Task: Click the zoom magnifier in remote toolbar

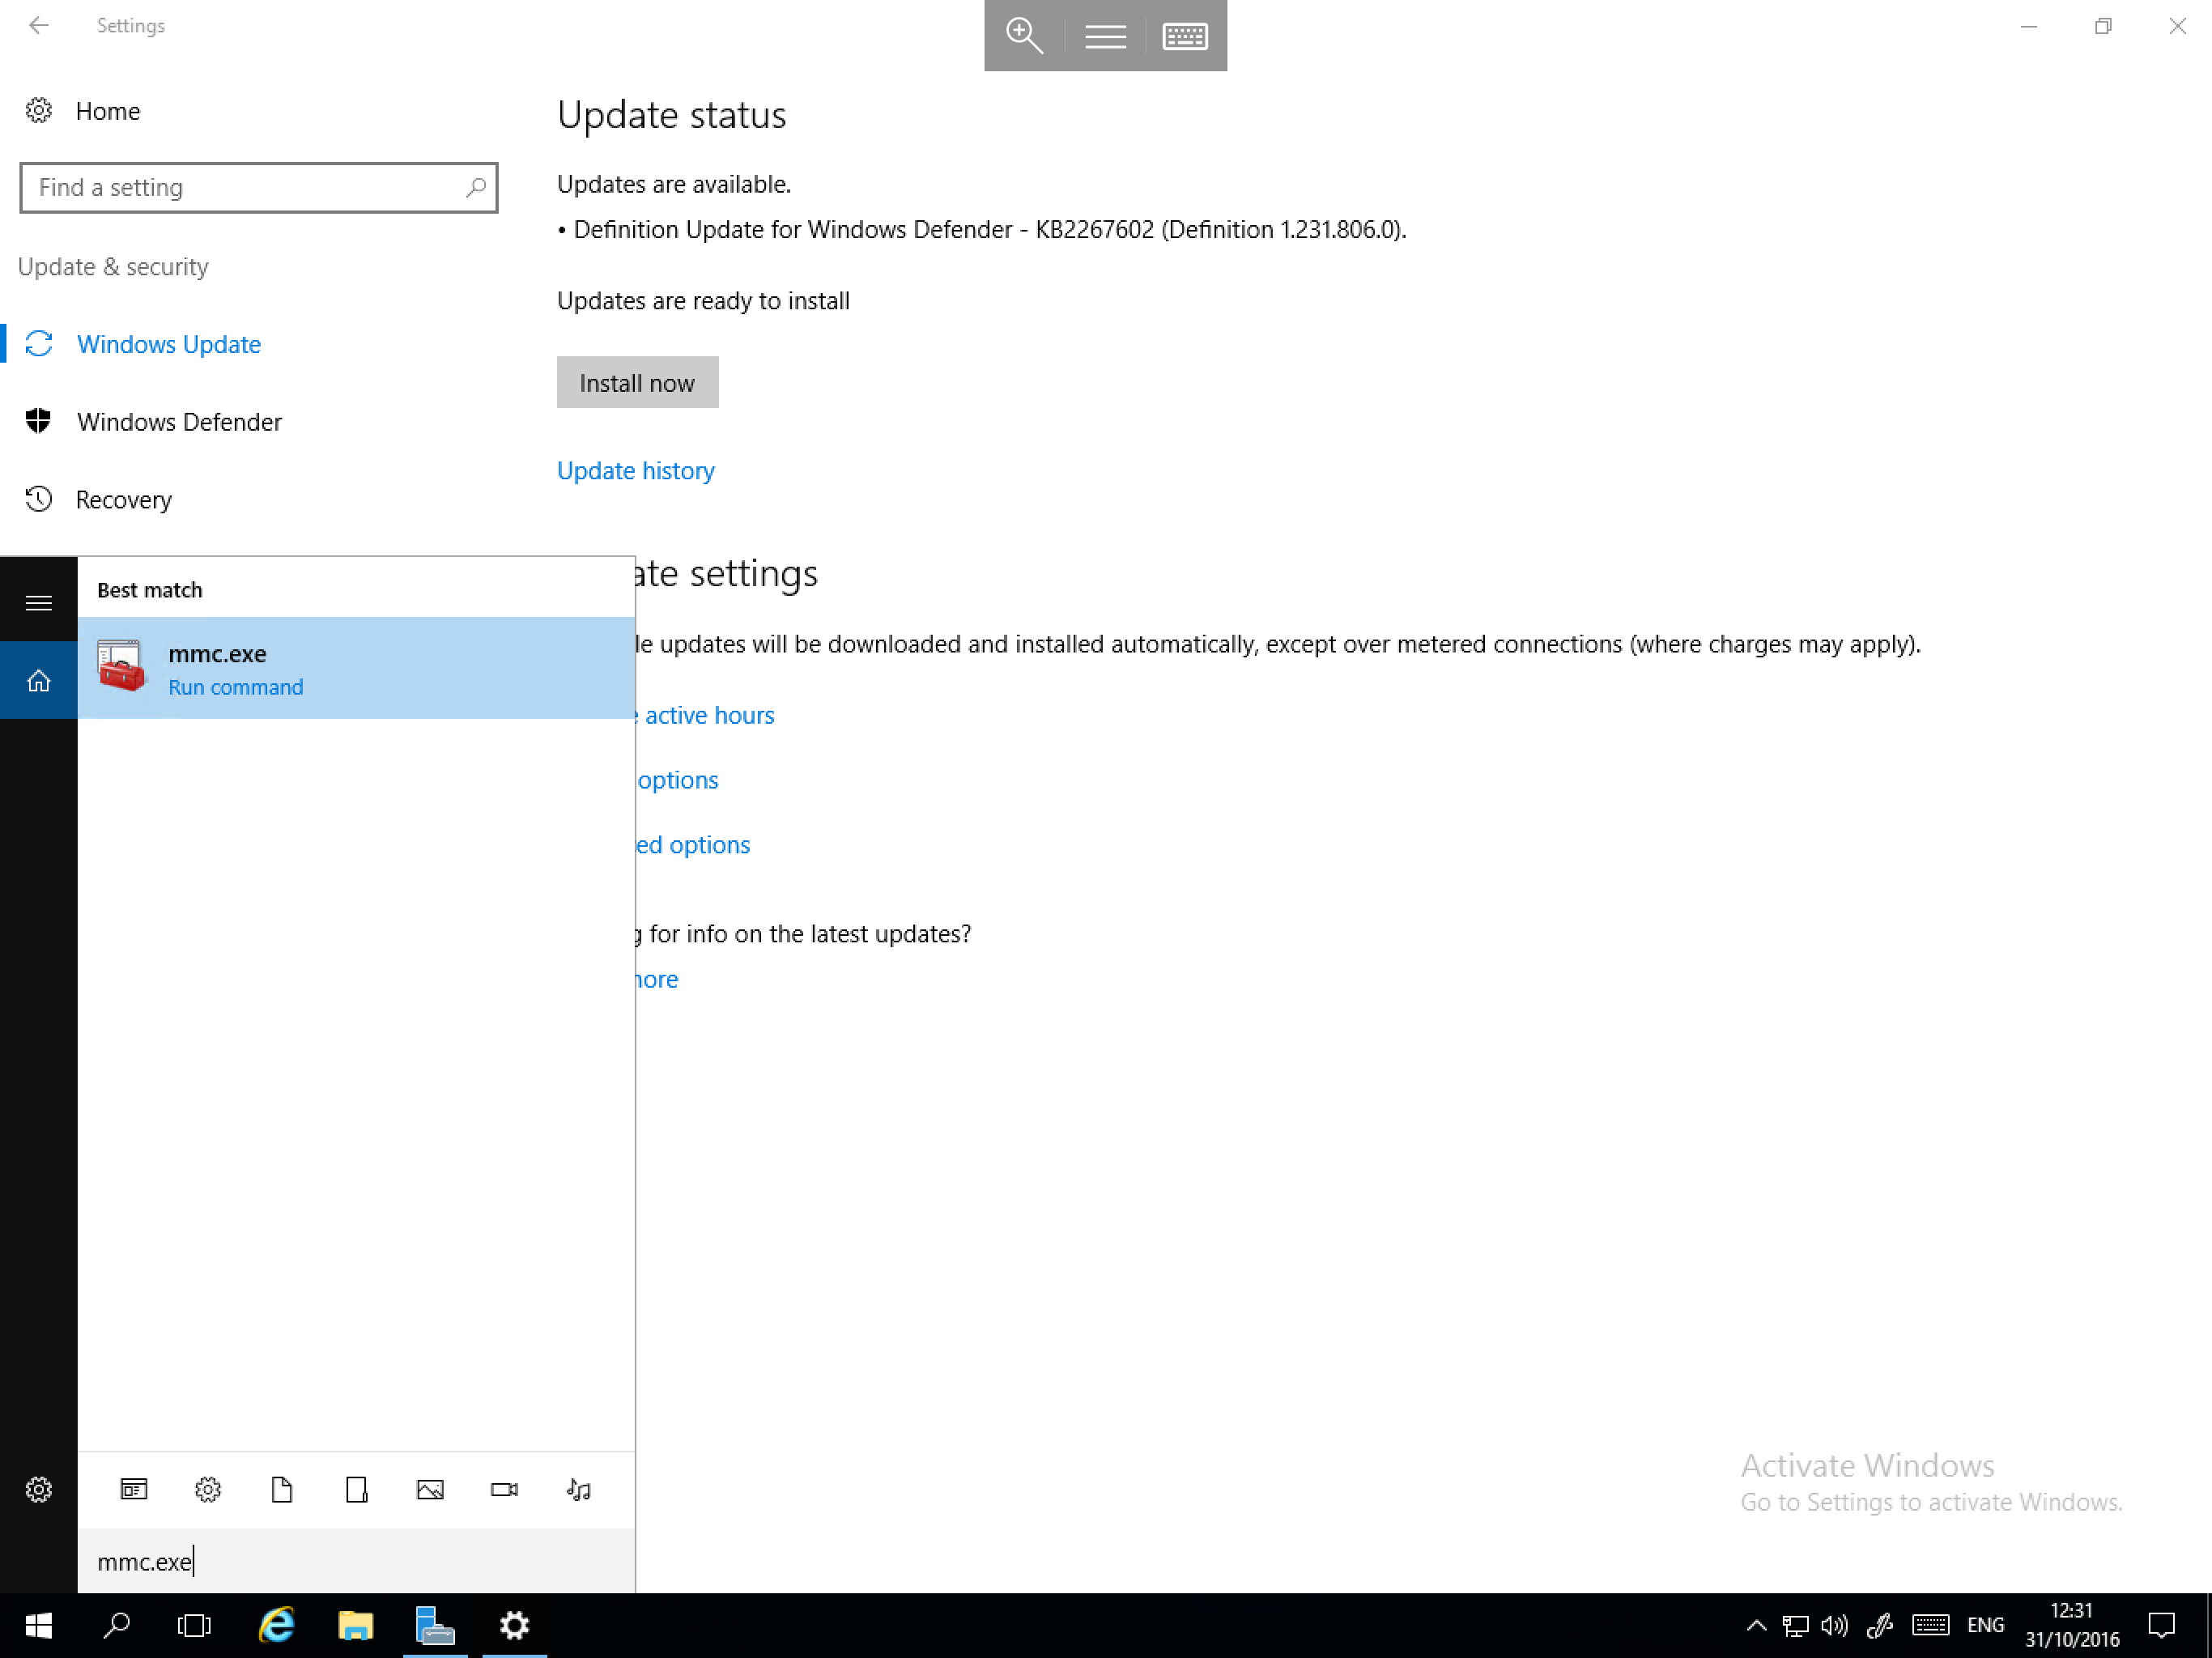Action: (1024, 36)
